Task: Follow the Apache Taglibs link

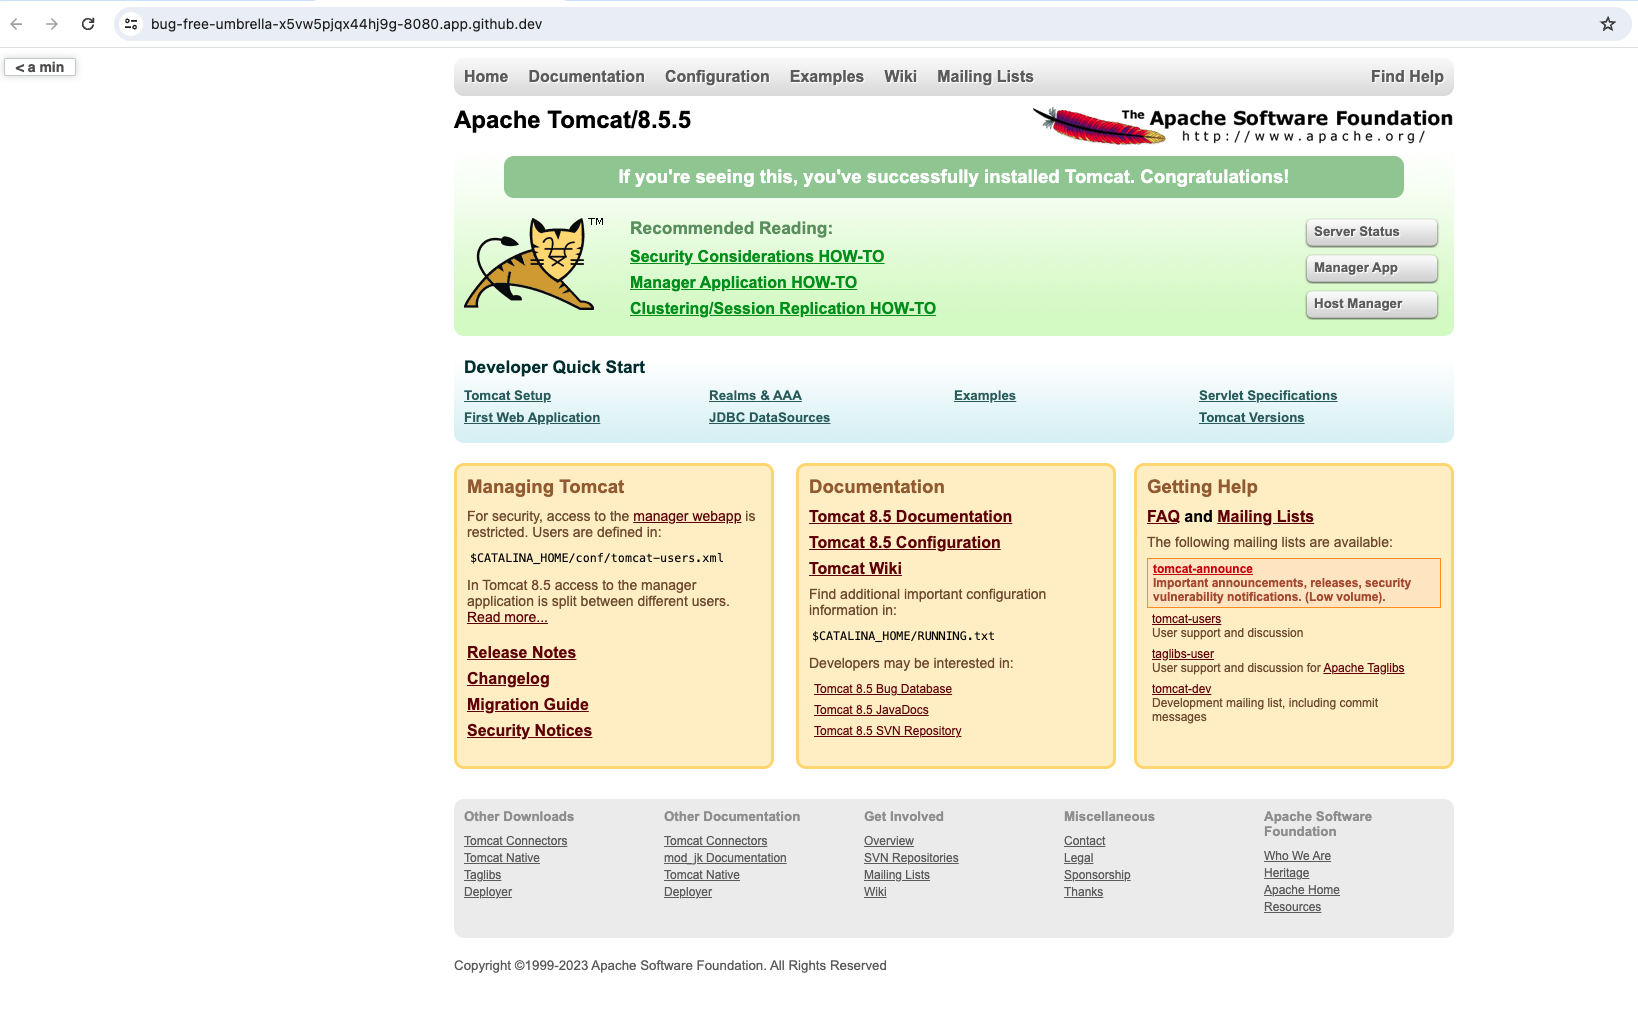Action: point(1363,668)
